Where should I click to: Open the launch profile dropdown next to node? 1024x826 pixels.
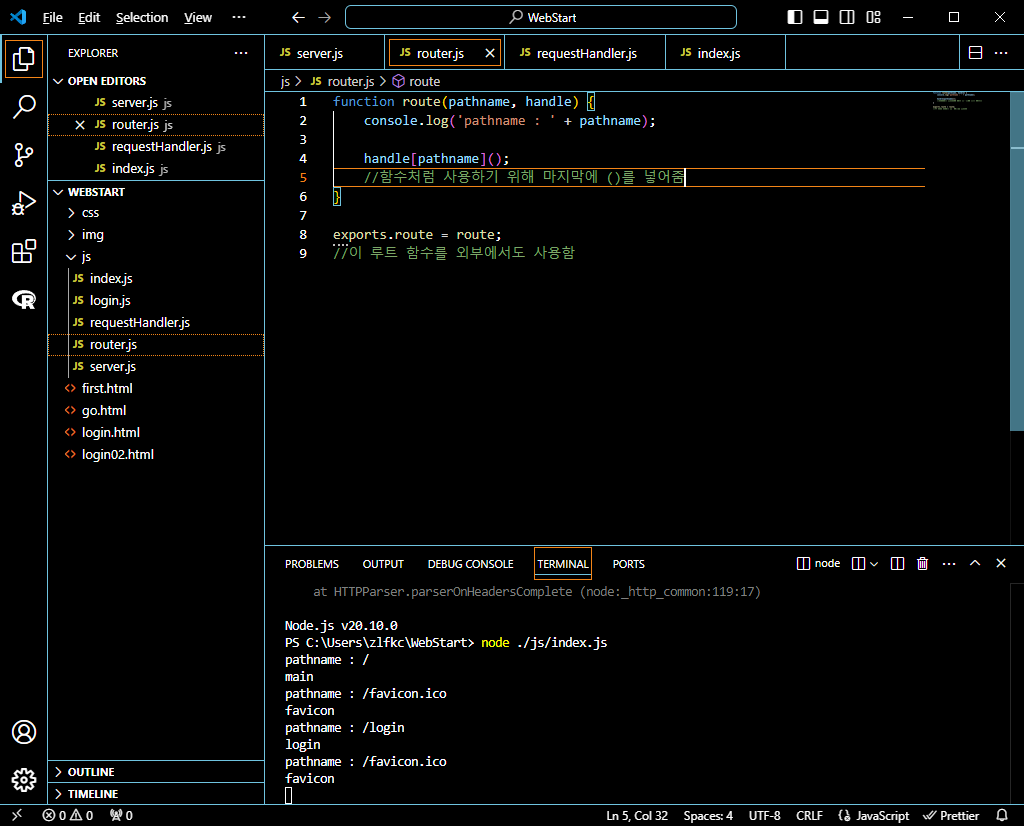pyautogui.click(x=874, y=564)
